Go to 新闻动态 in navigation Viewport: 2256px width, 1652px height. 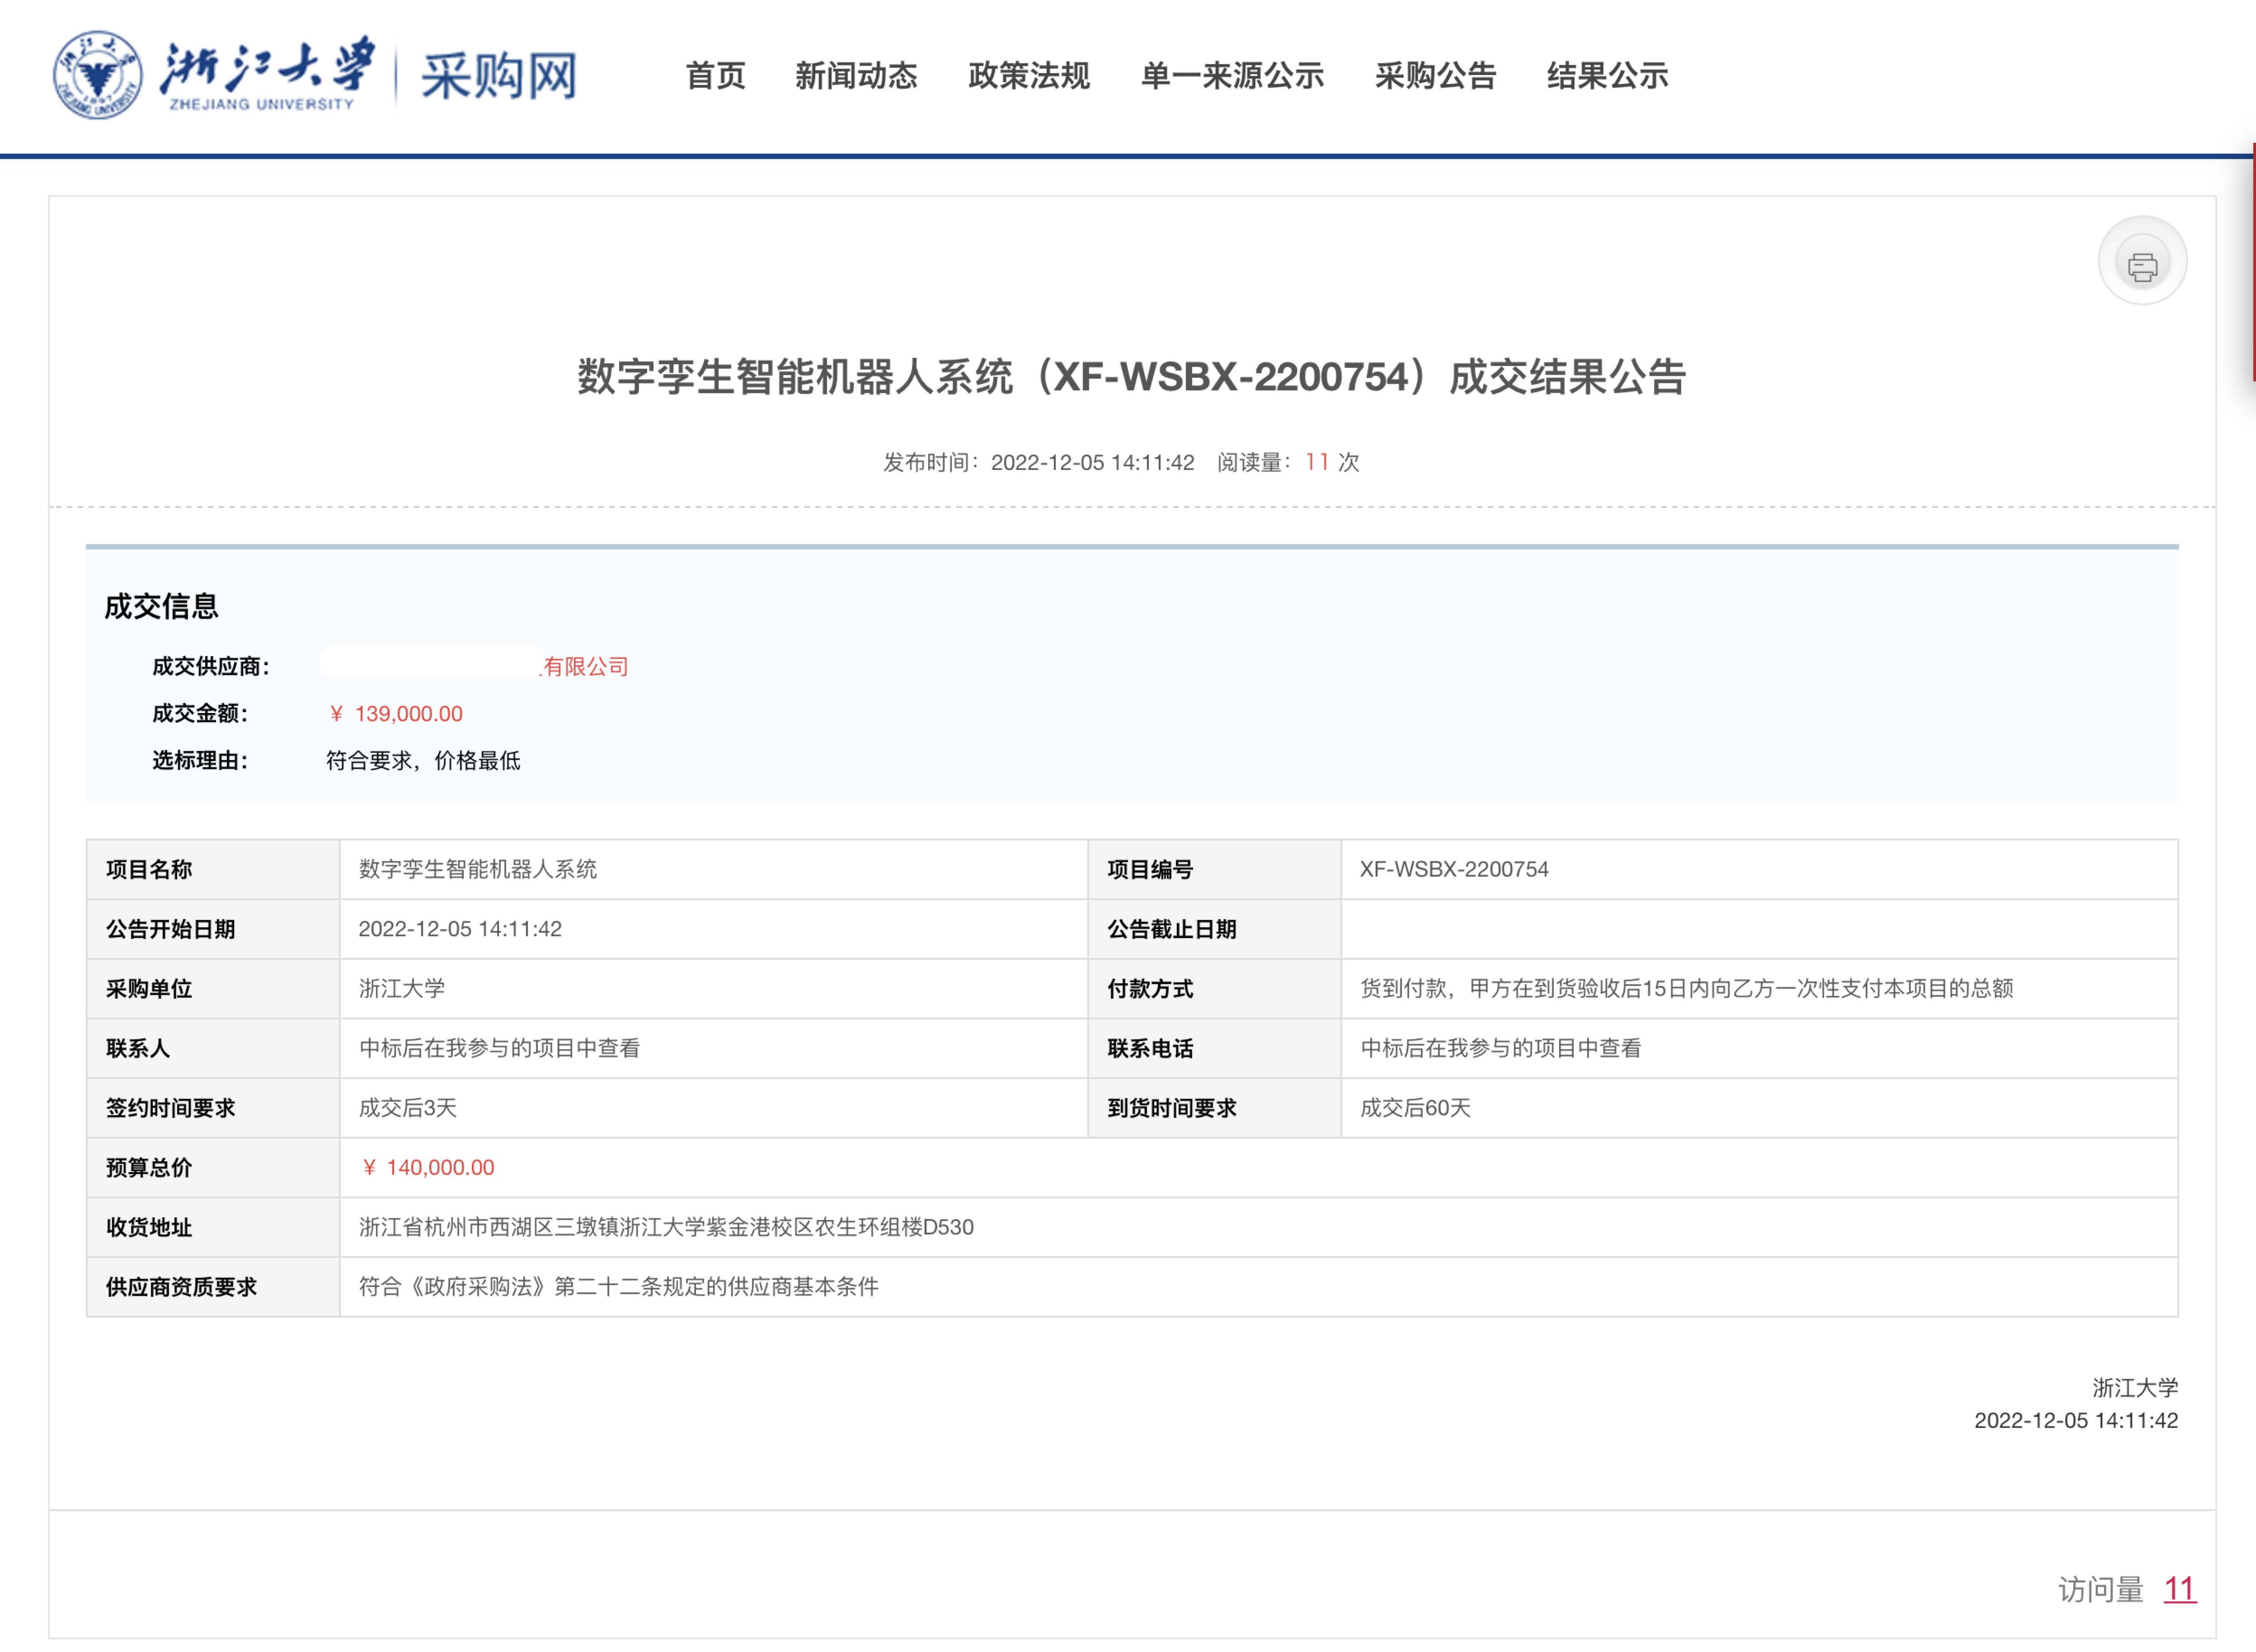(x=856, y=76)
